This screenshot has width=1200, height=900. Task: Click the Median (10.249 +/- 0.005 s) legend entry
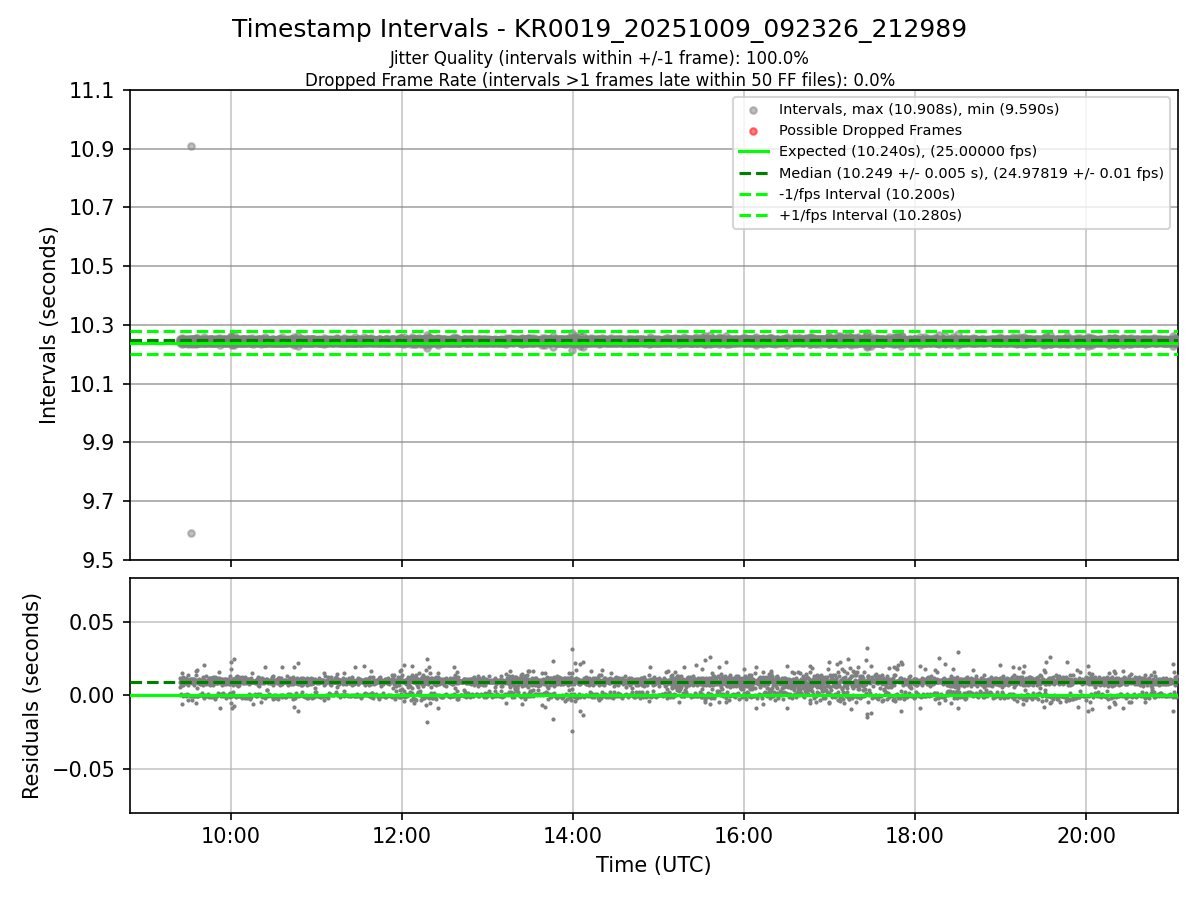click(971, 173)
